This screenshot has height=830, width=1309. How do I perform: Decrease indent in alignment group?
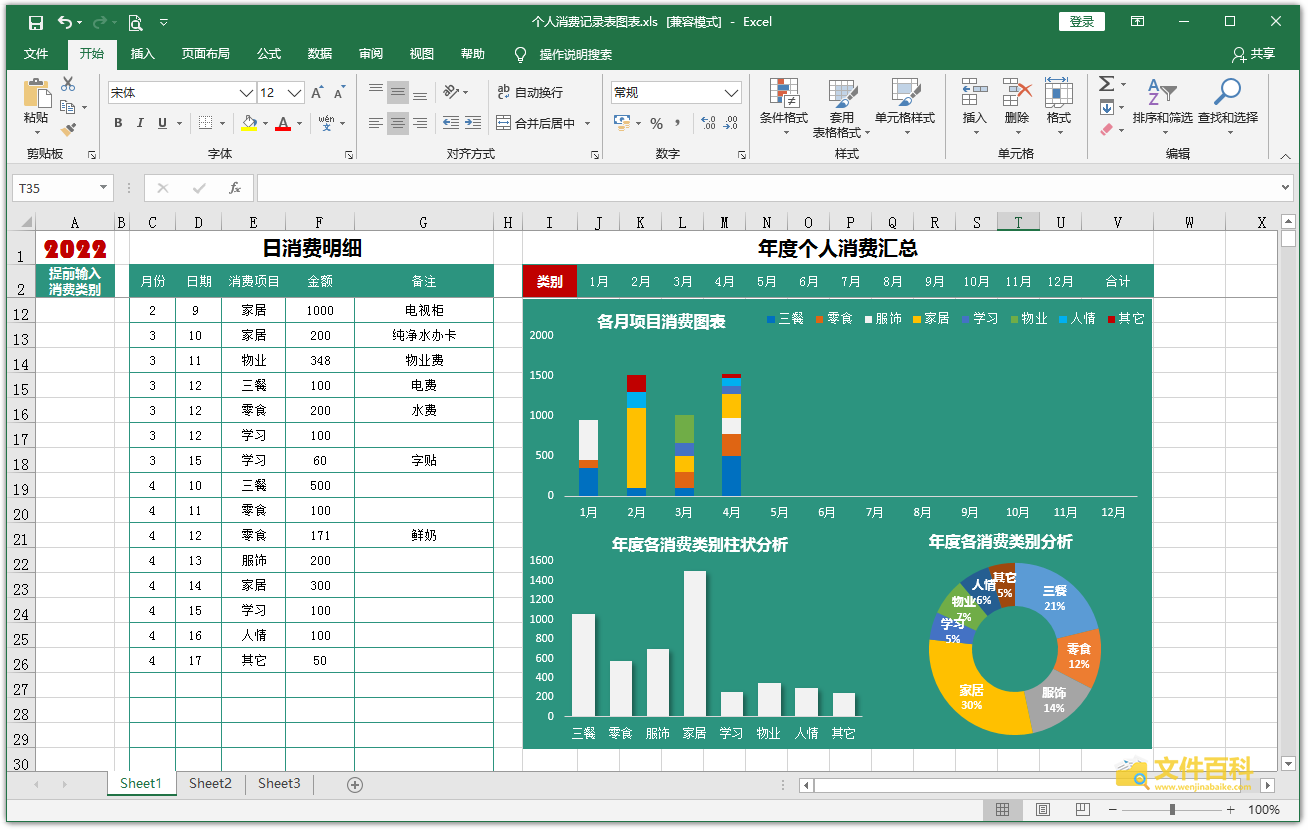point(451,123)
